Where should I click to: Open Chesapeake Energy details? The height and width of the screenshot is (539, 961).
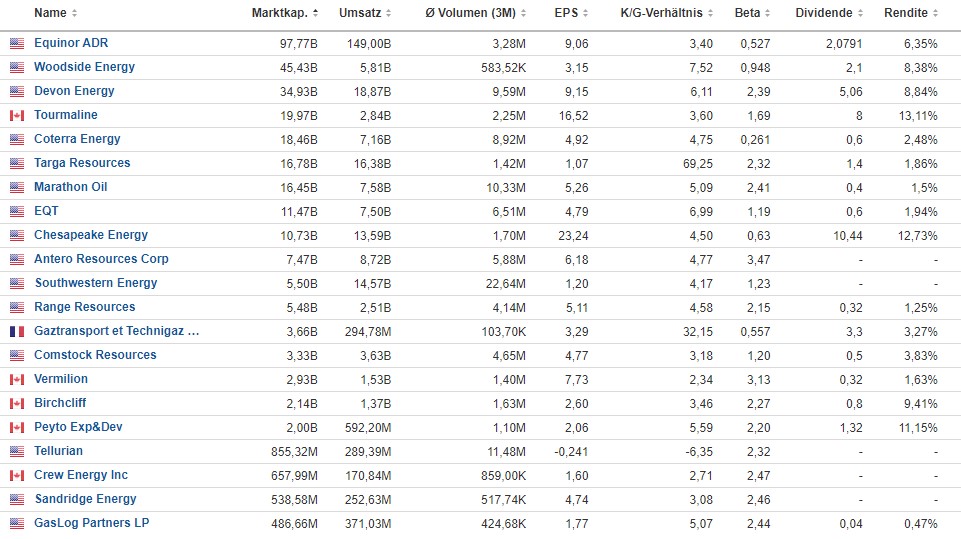(x=90, y=235)
